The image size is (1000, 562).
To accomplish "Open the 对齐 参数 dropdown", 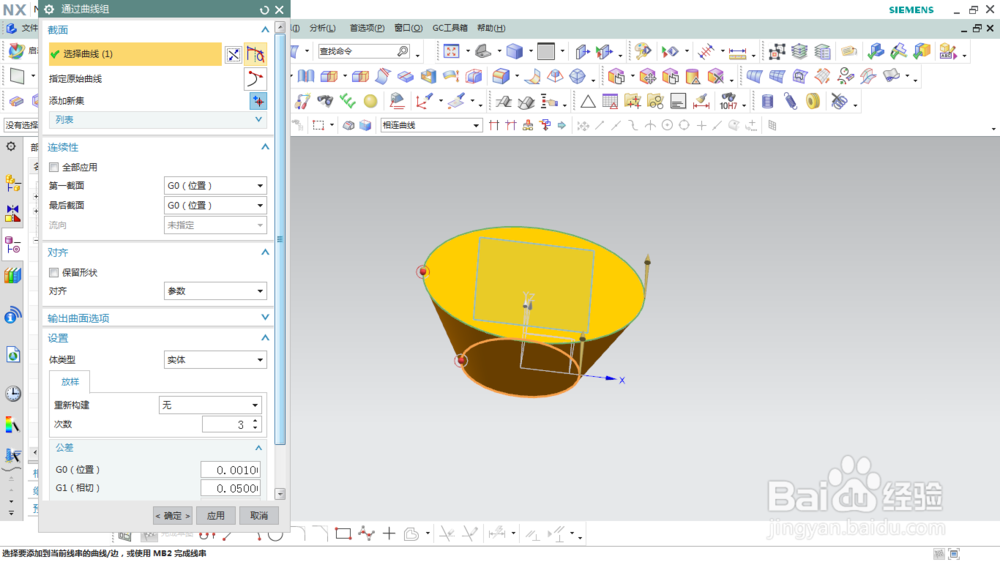I will [x=215, y=291].
